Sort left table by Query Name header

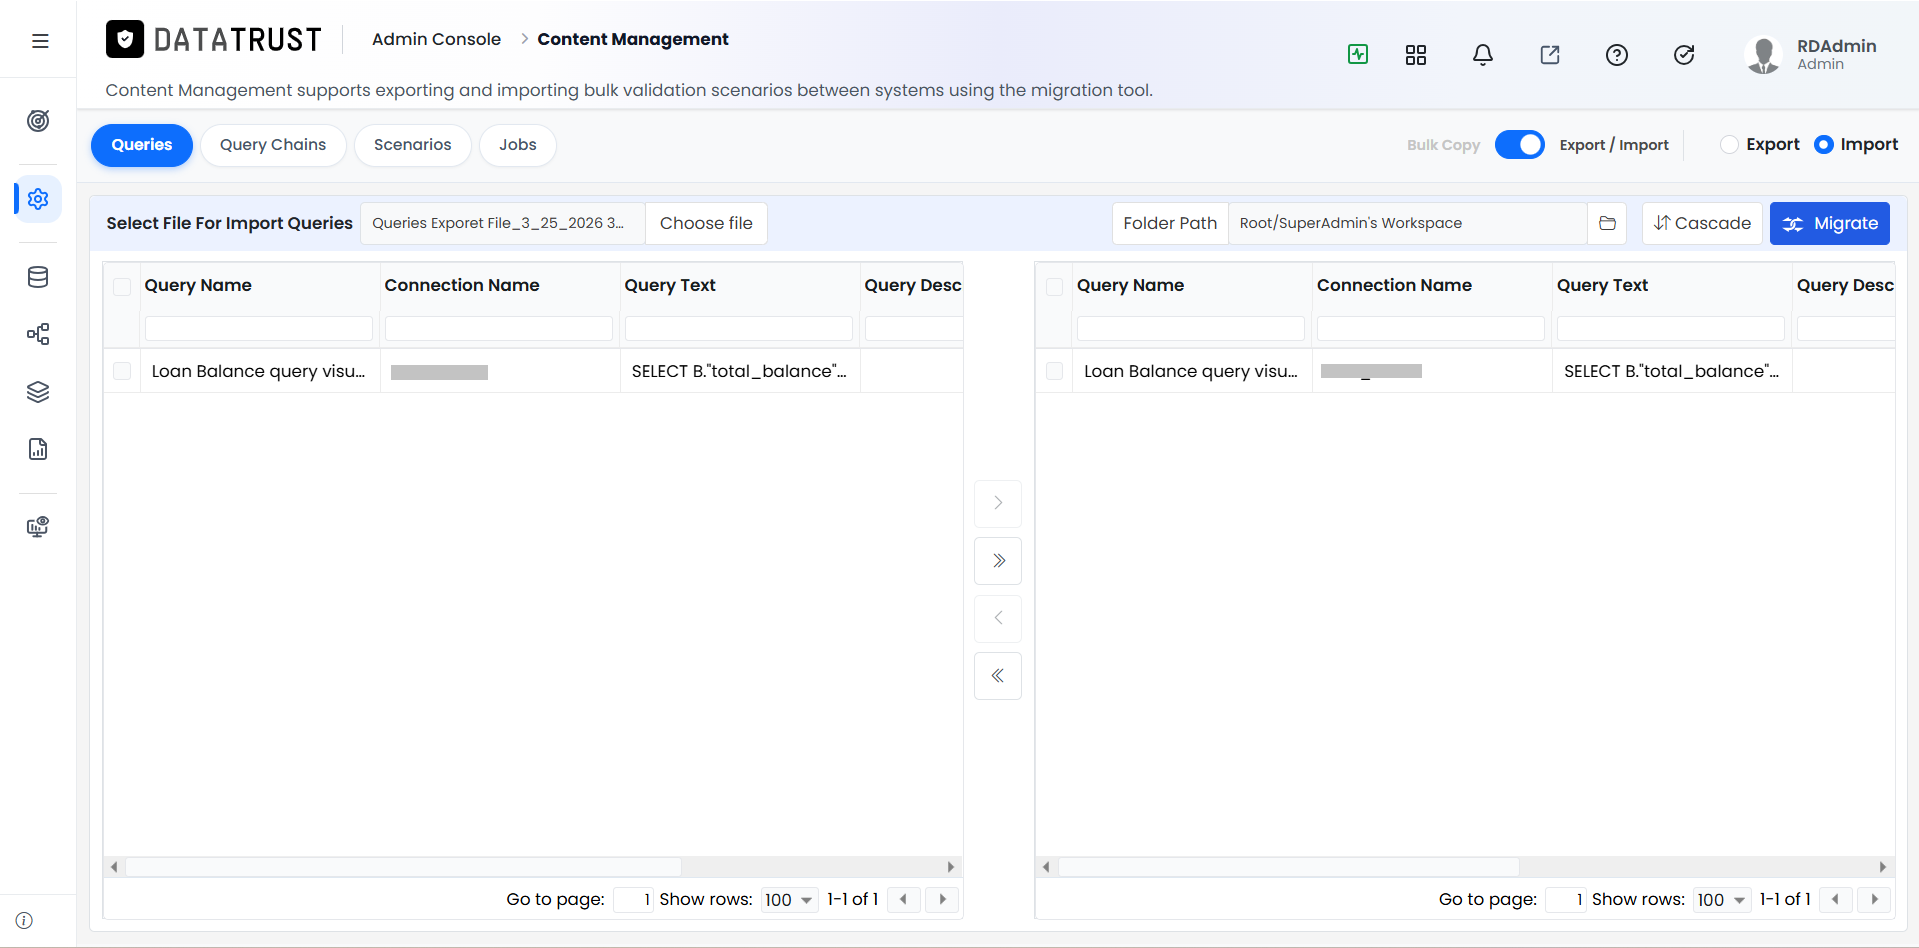click(x=198, y=285)
